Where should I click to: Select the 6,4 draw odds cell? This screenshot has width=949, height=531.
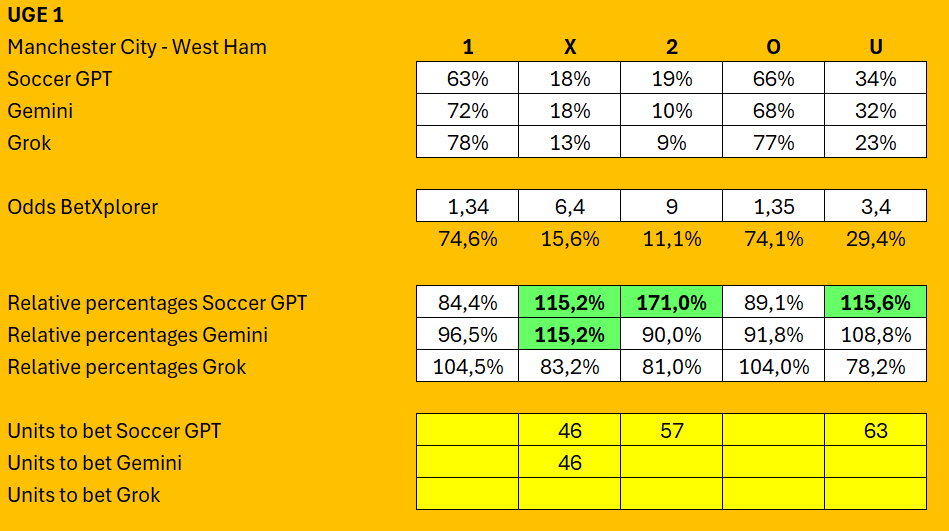569,207
